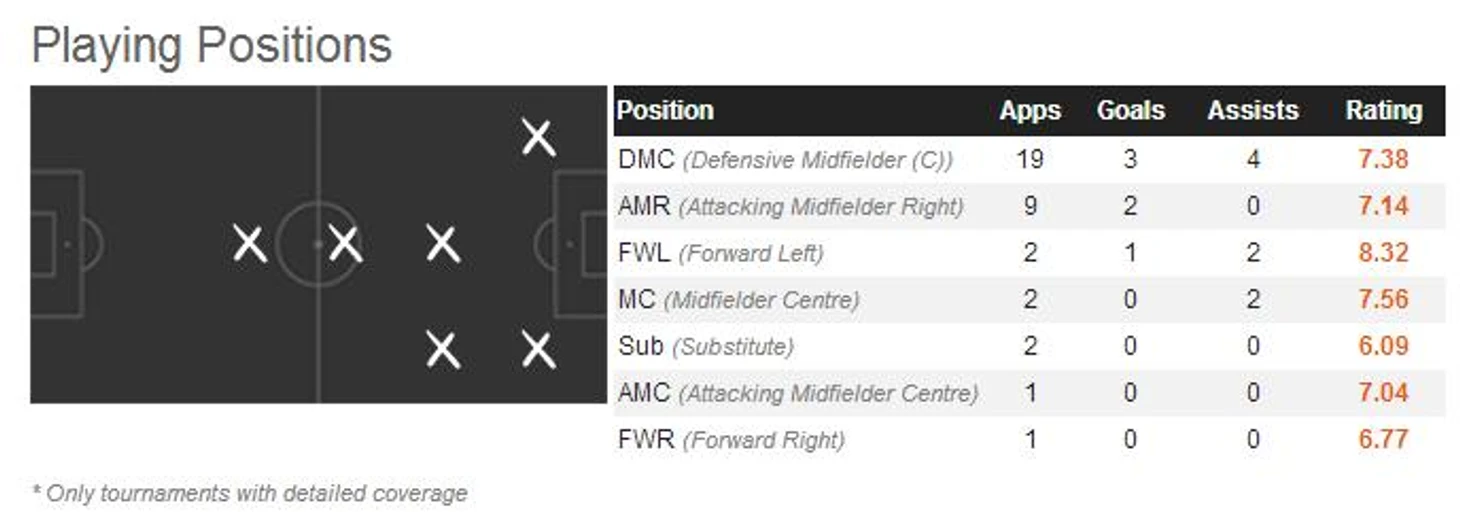This screenshot has height=516, width=1460.
Task: Click the top right X marker on pitch
Action: [538, 138]
